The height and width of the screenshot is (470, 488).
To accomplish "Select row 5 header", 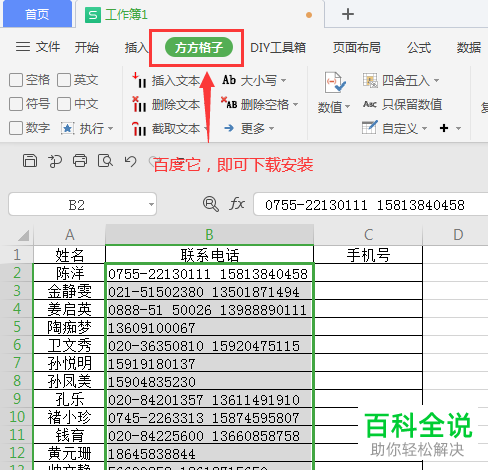I will 17,327.
